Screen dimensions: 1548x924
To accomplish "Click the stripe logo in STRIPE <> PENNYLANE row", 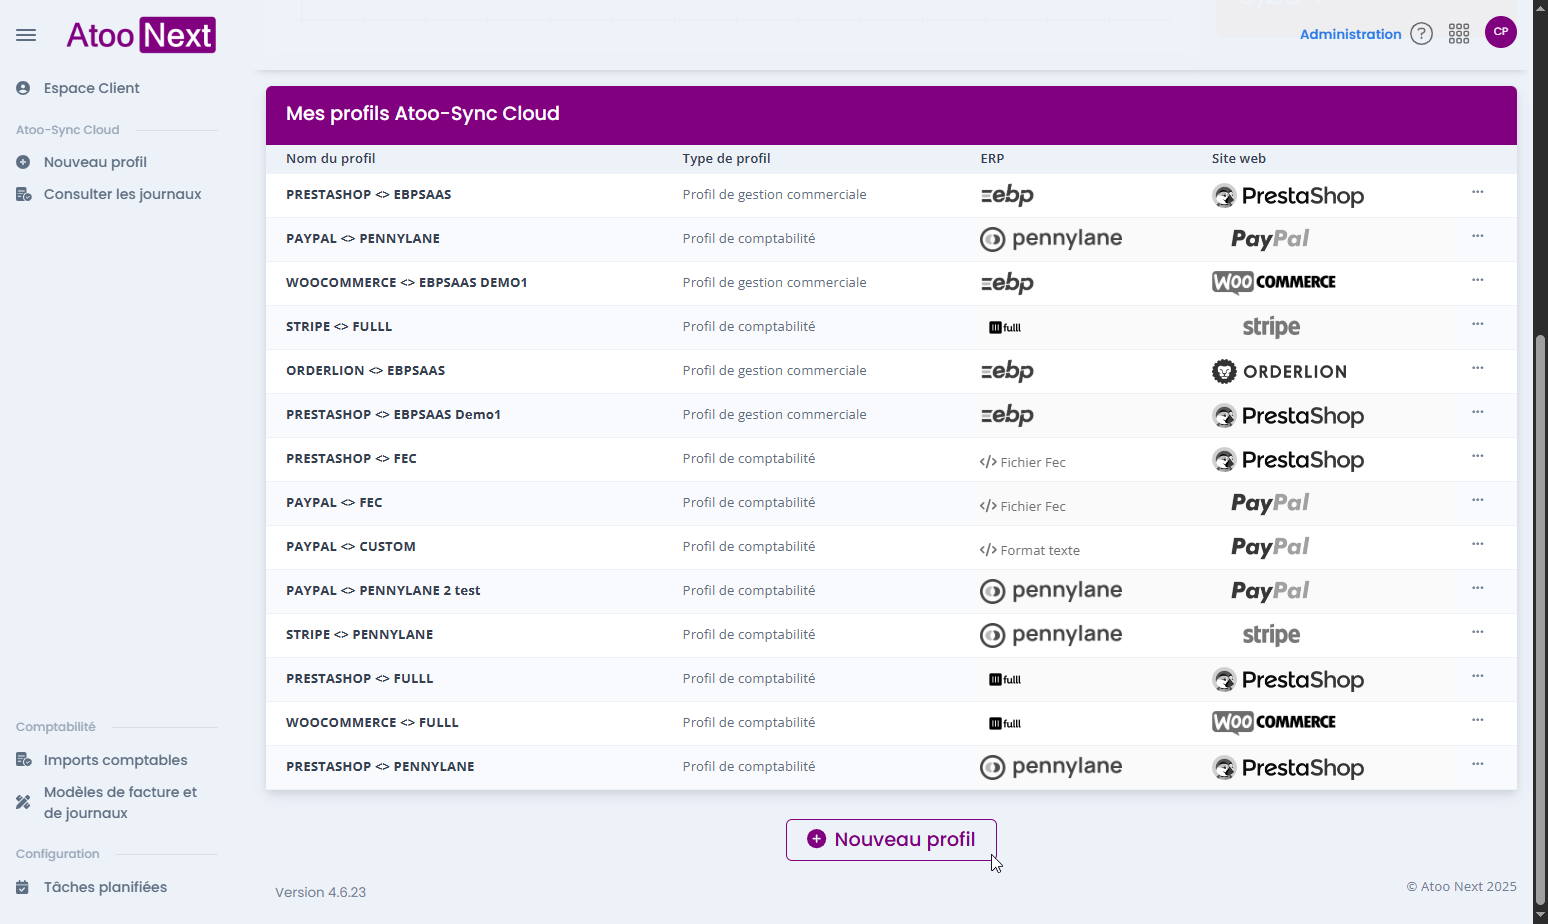I will pos(1271,635).
